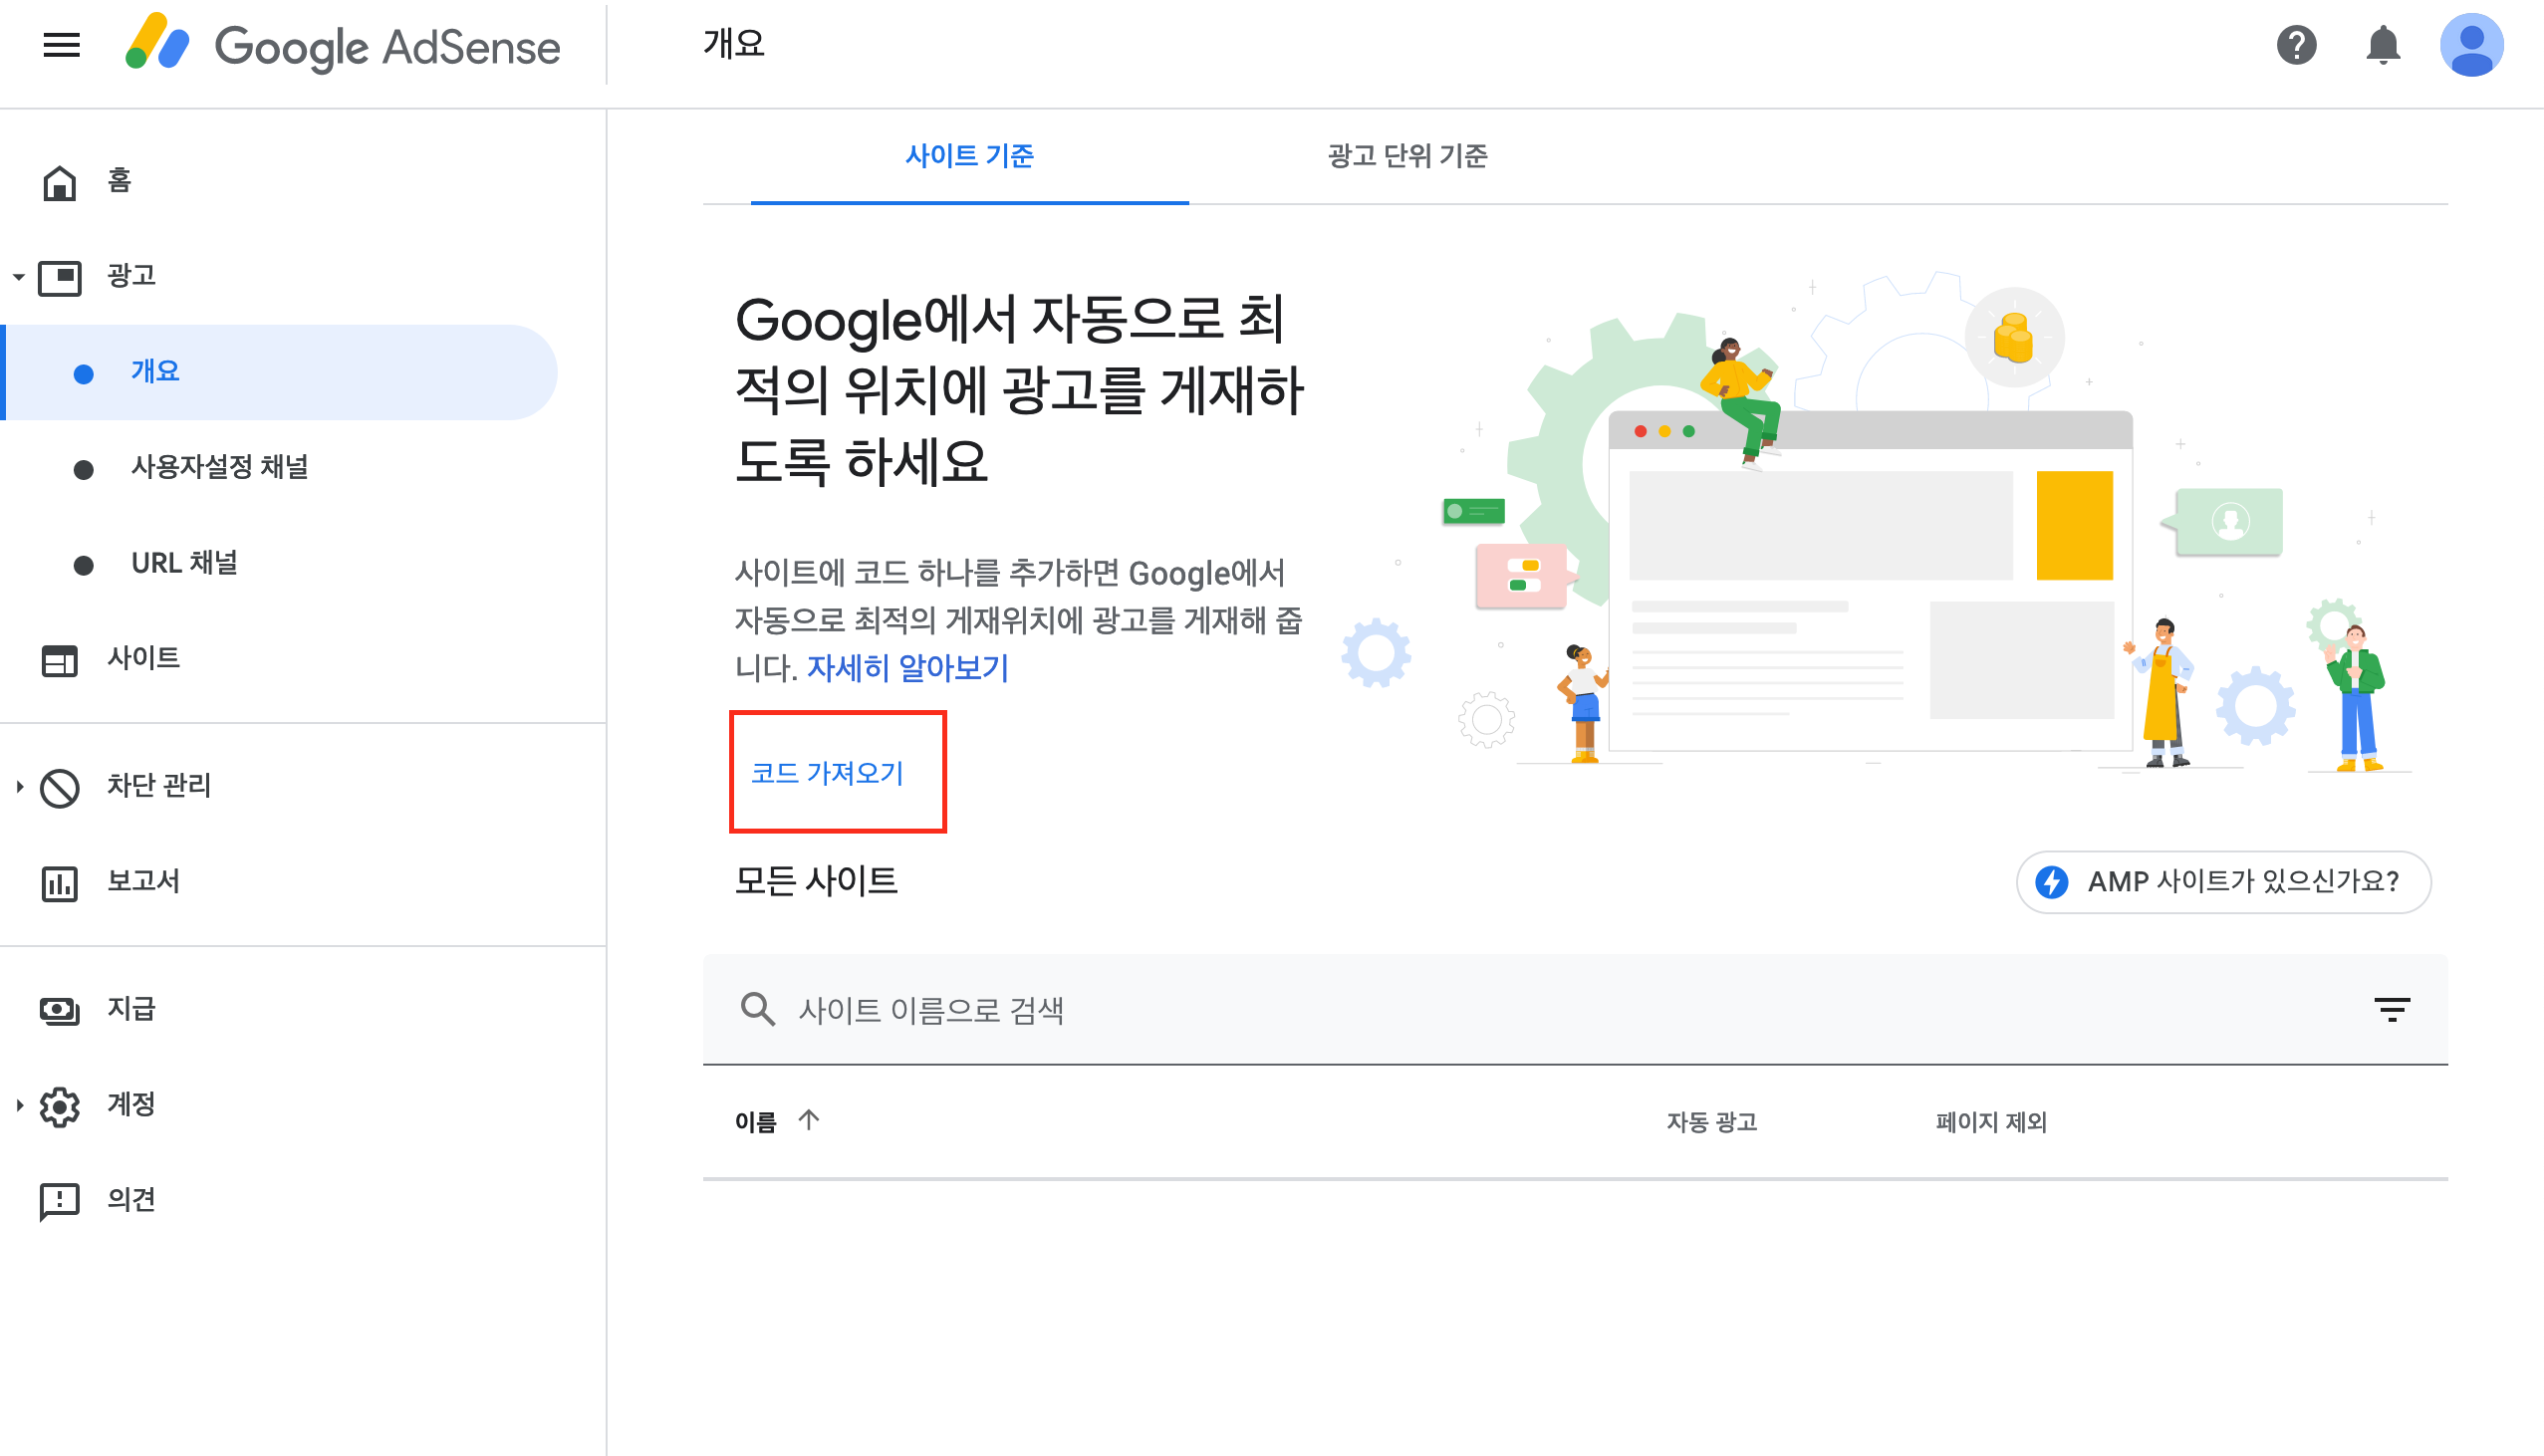Sort by the 이름 column header arrow
Image resolution: width=2544 pixels, height=1456 pixels.
click(808, 1120)
